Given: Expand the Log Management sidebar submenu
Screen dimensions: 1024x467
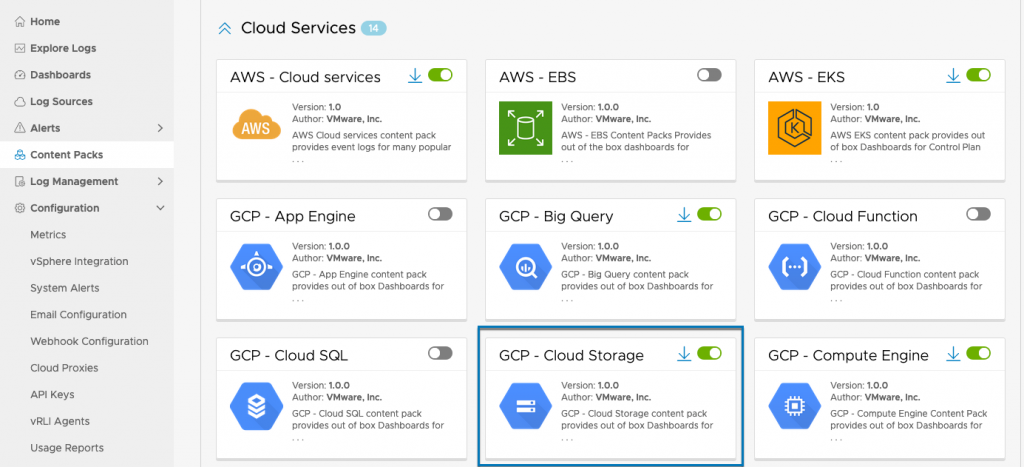Looking at the screenshot, I should coord(160,181).
